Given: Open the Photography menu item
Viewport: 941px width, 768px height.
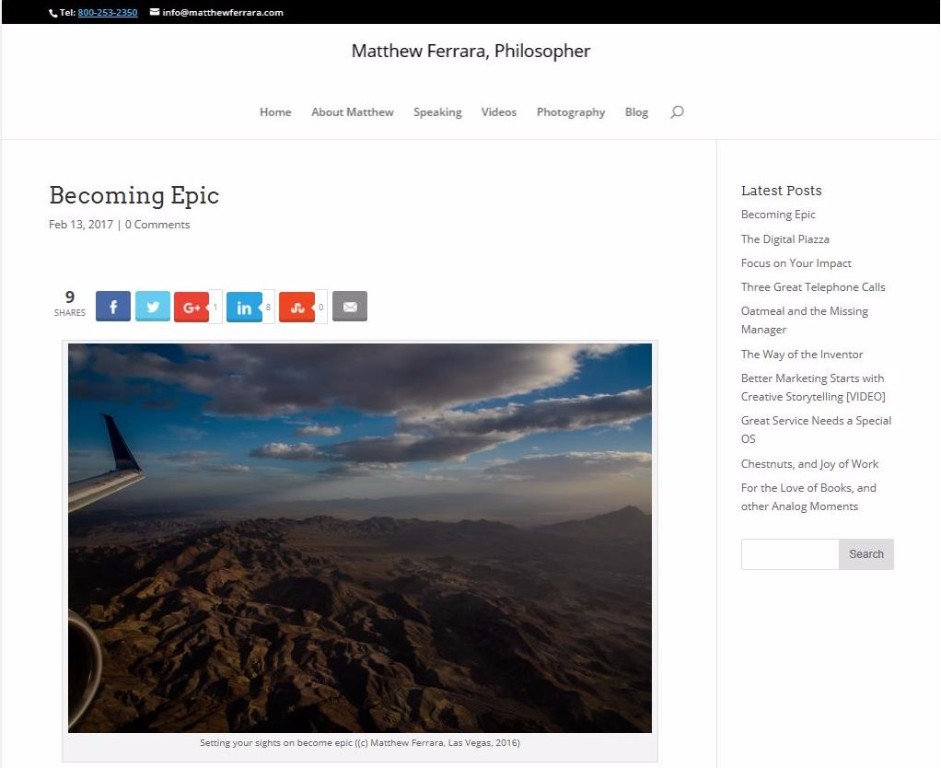Looking at the screenshot, I should click(x=570, y=112).
